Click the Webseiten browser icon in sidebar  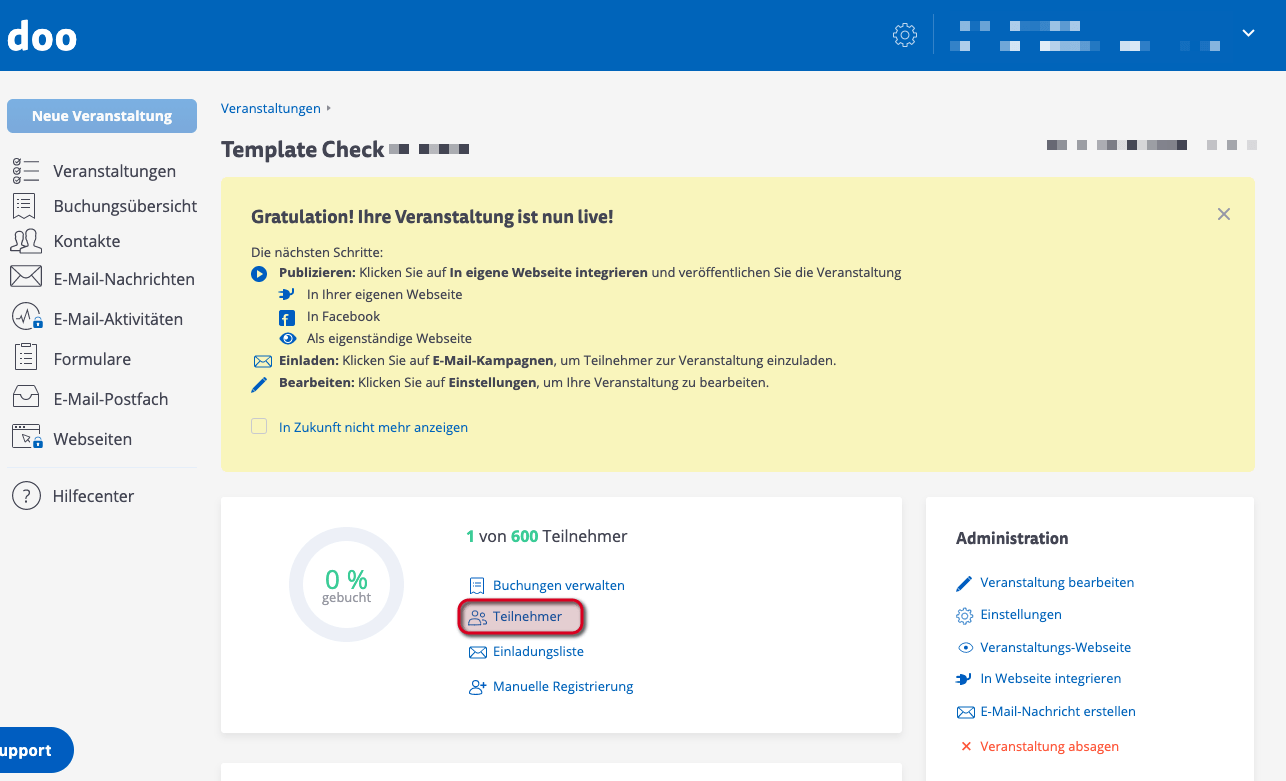tap(26, 438)
